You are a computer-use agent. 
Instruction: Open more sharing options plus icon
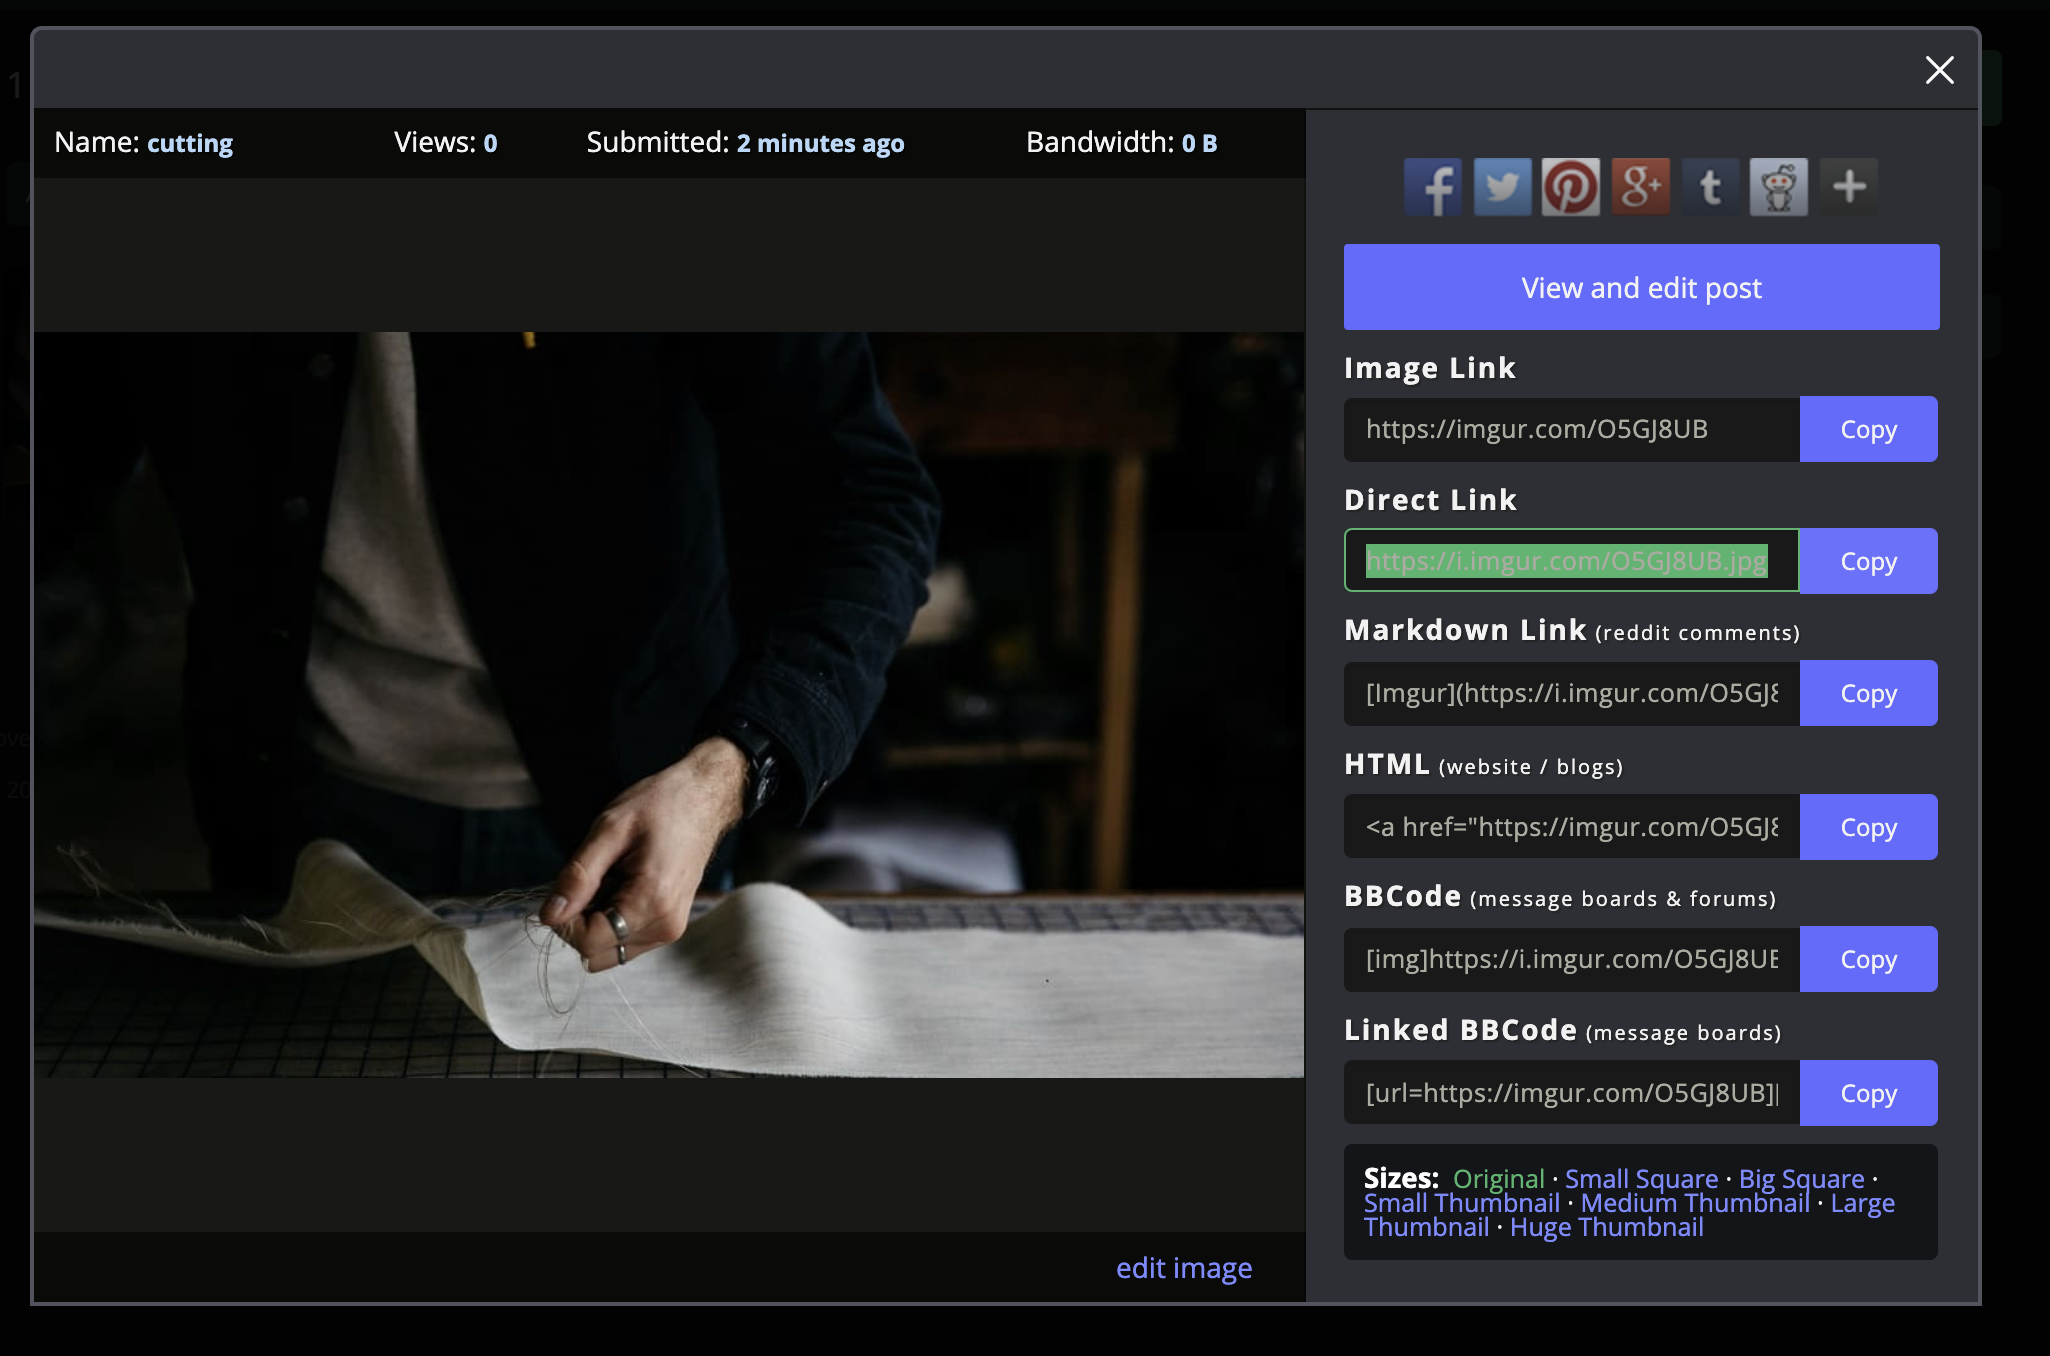pos(1849,187)
